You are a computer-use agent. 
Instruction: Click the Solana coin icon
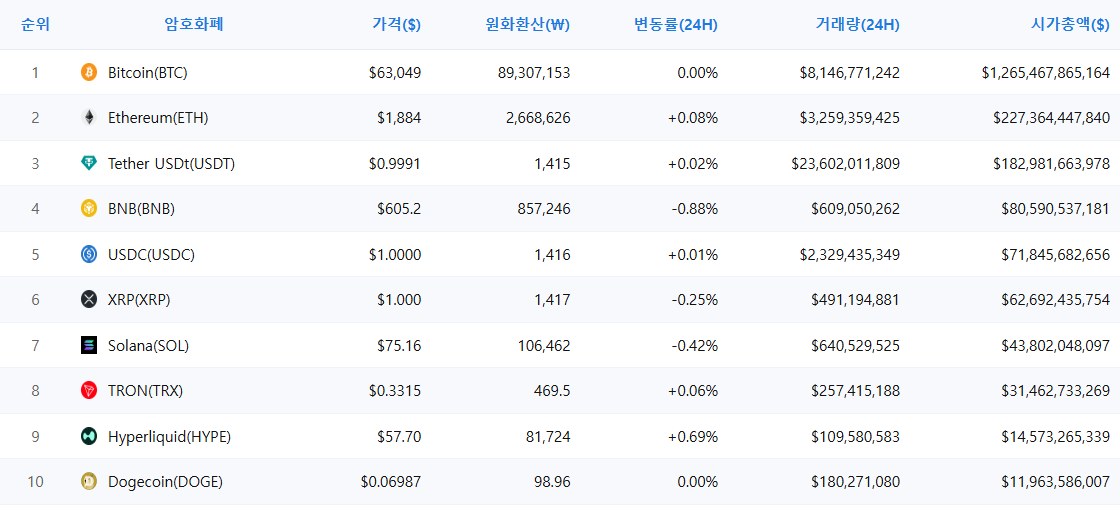[89, 346]
